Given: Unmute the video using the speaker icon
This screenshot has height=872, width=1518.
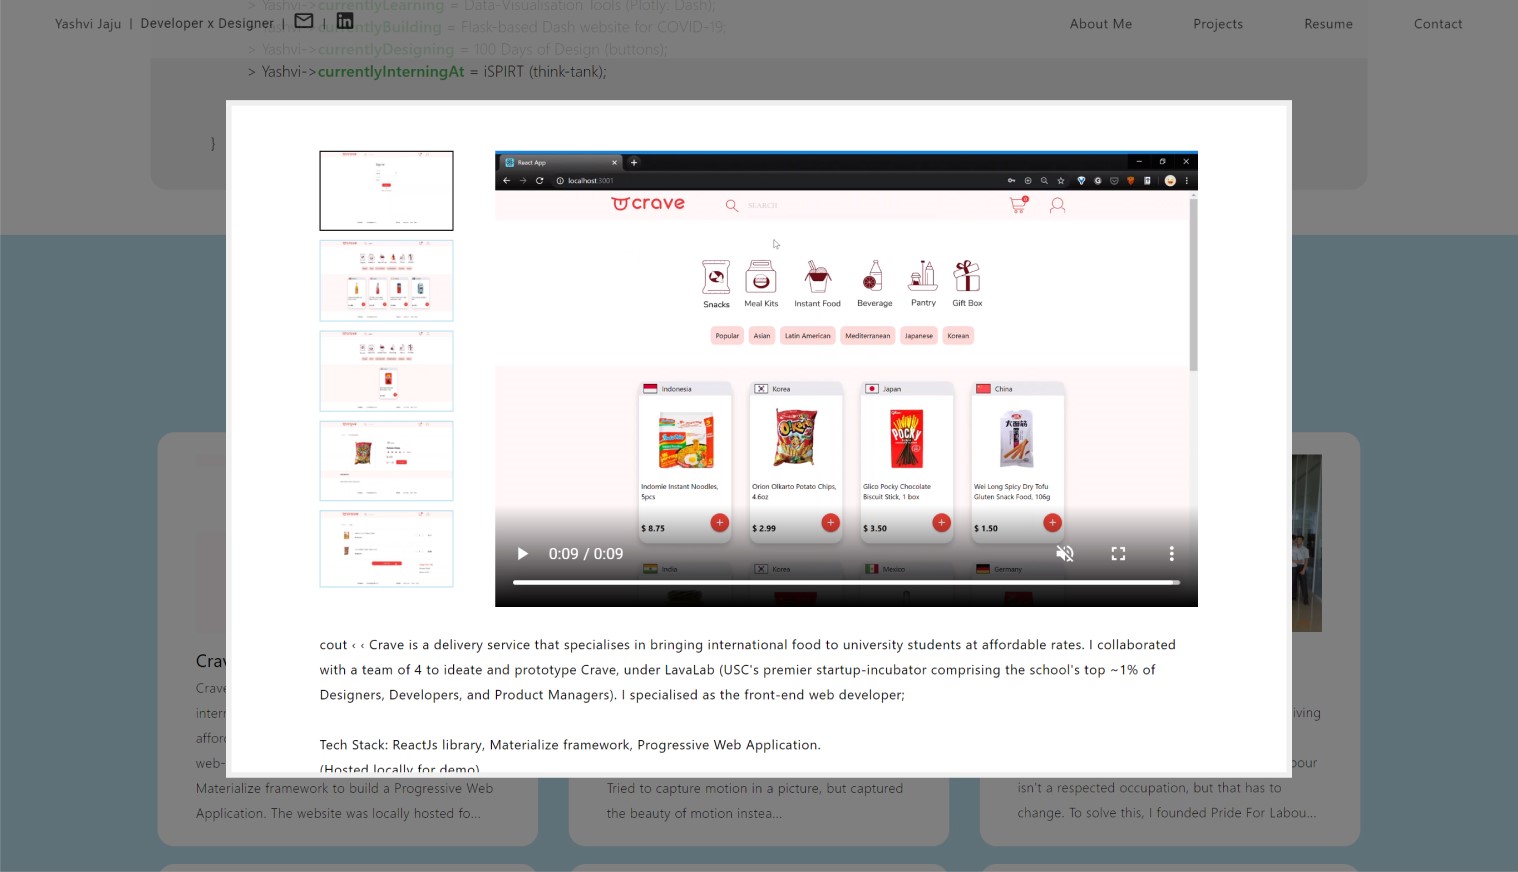Looking at the screenshot, I should (1065, 554).
